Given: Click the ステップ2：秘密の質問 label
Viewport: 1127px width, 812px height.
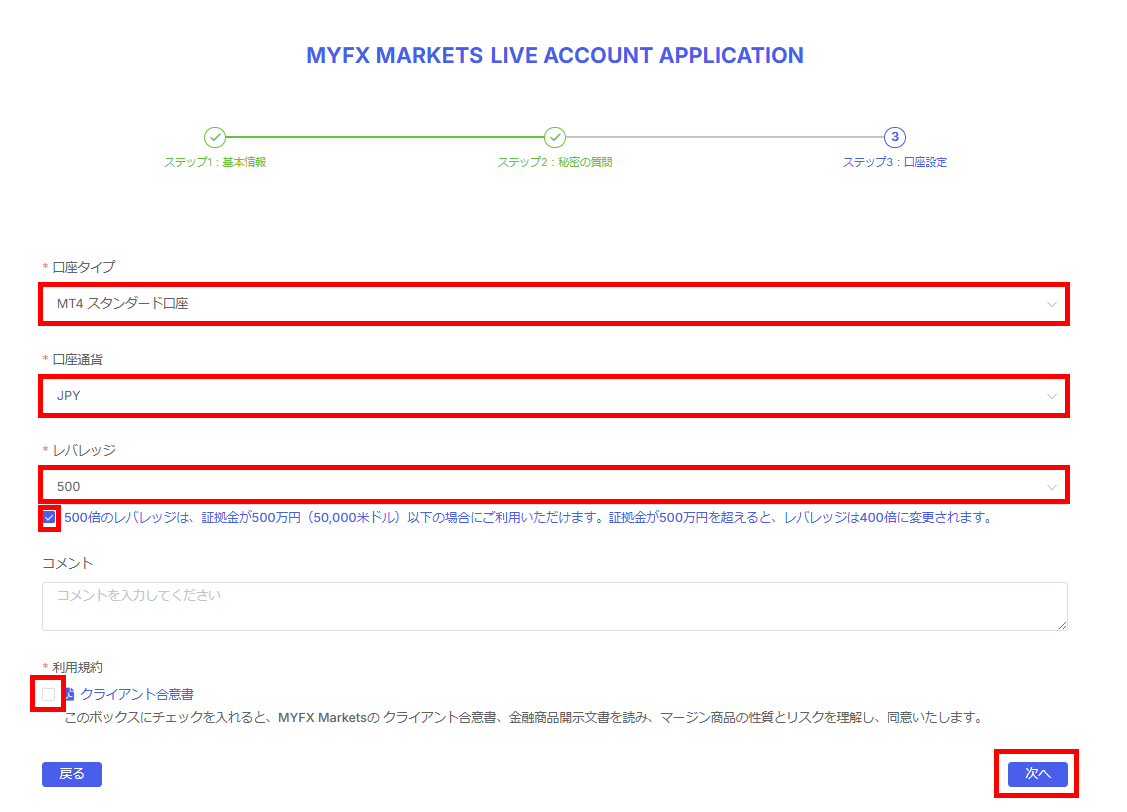Looking at the screenshot, I should pos(554,162).
